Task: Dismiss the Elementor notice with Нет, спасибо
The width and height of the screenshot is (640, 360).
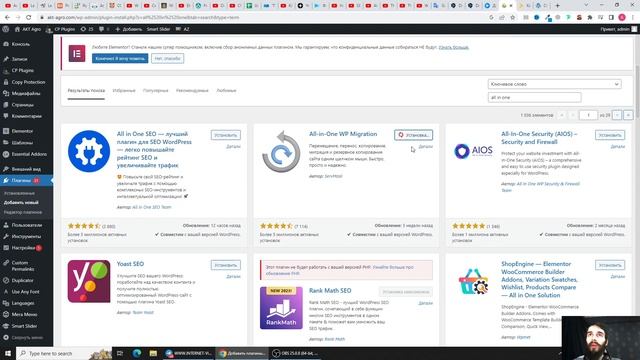Action: [x=167, y=59]
